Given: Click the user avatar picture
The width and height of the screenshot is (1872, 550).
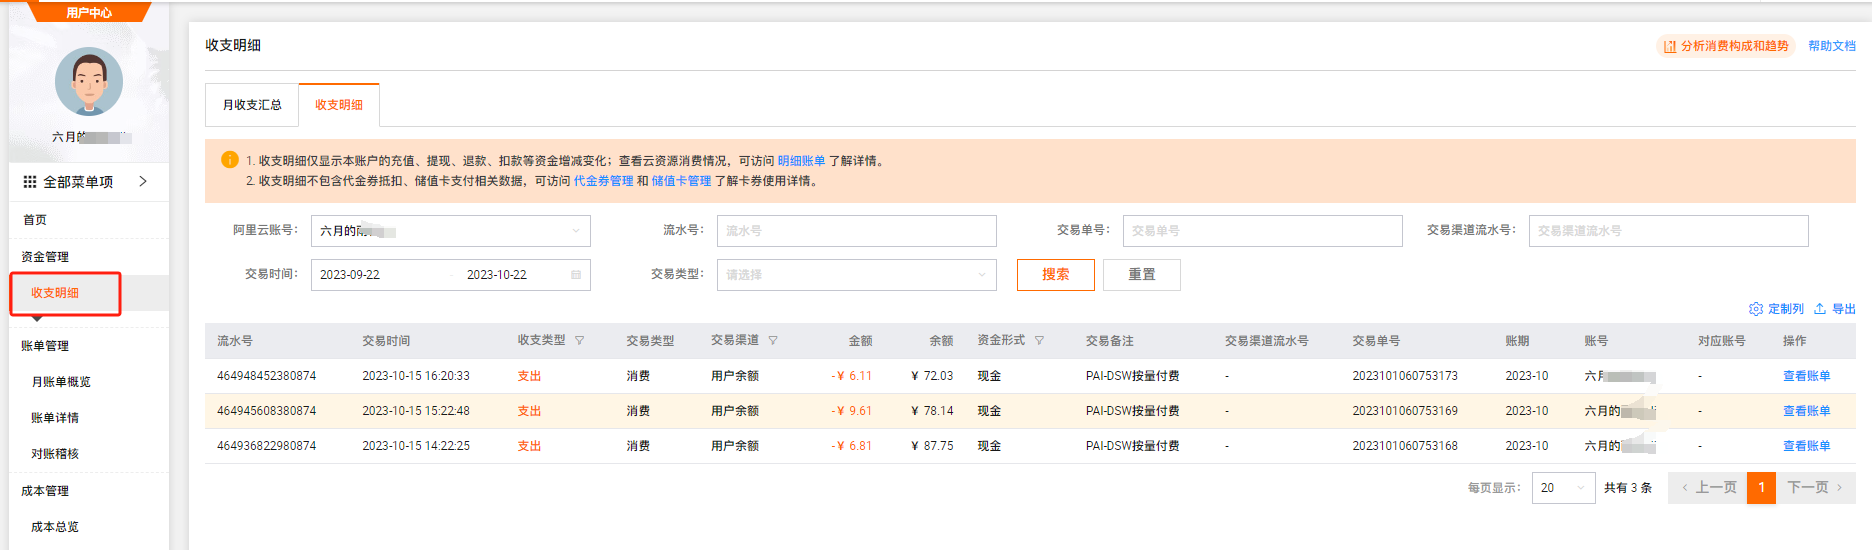Looking at the screenshot, I should [x=89, y=82].
